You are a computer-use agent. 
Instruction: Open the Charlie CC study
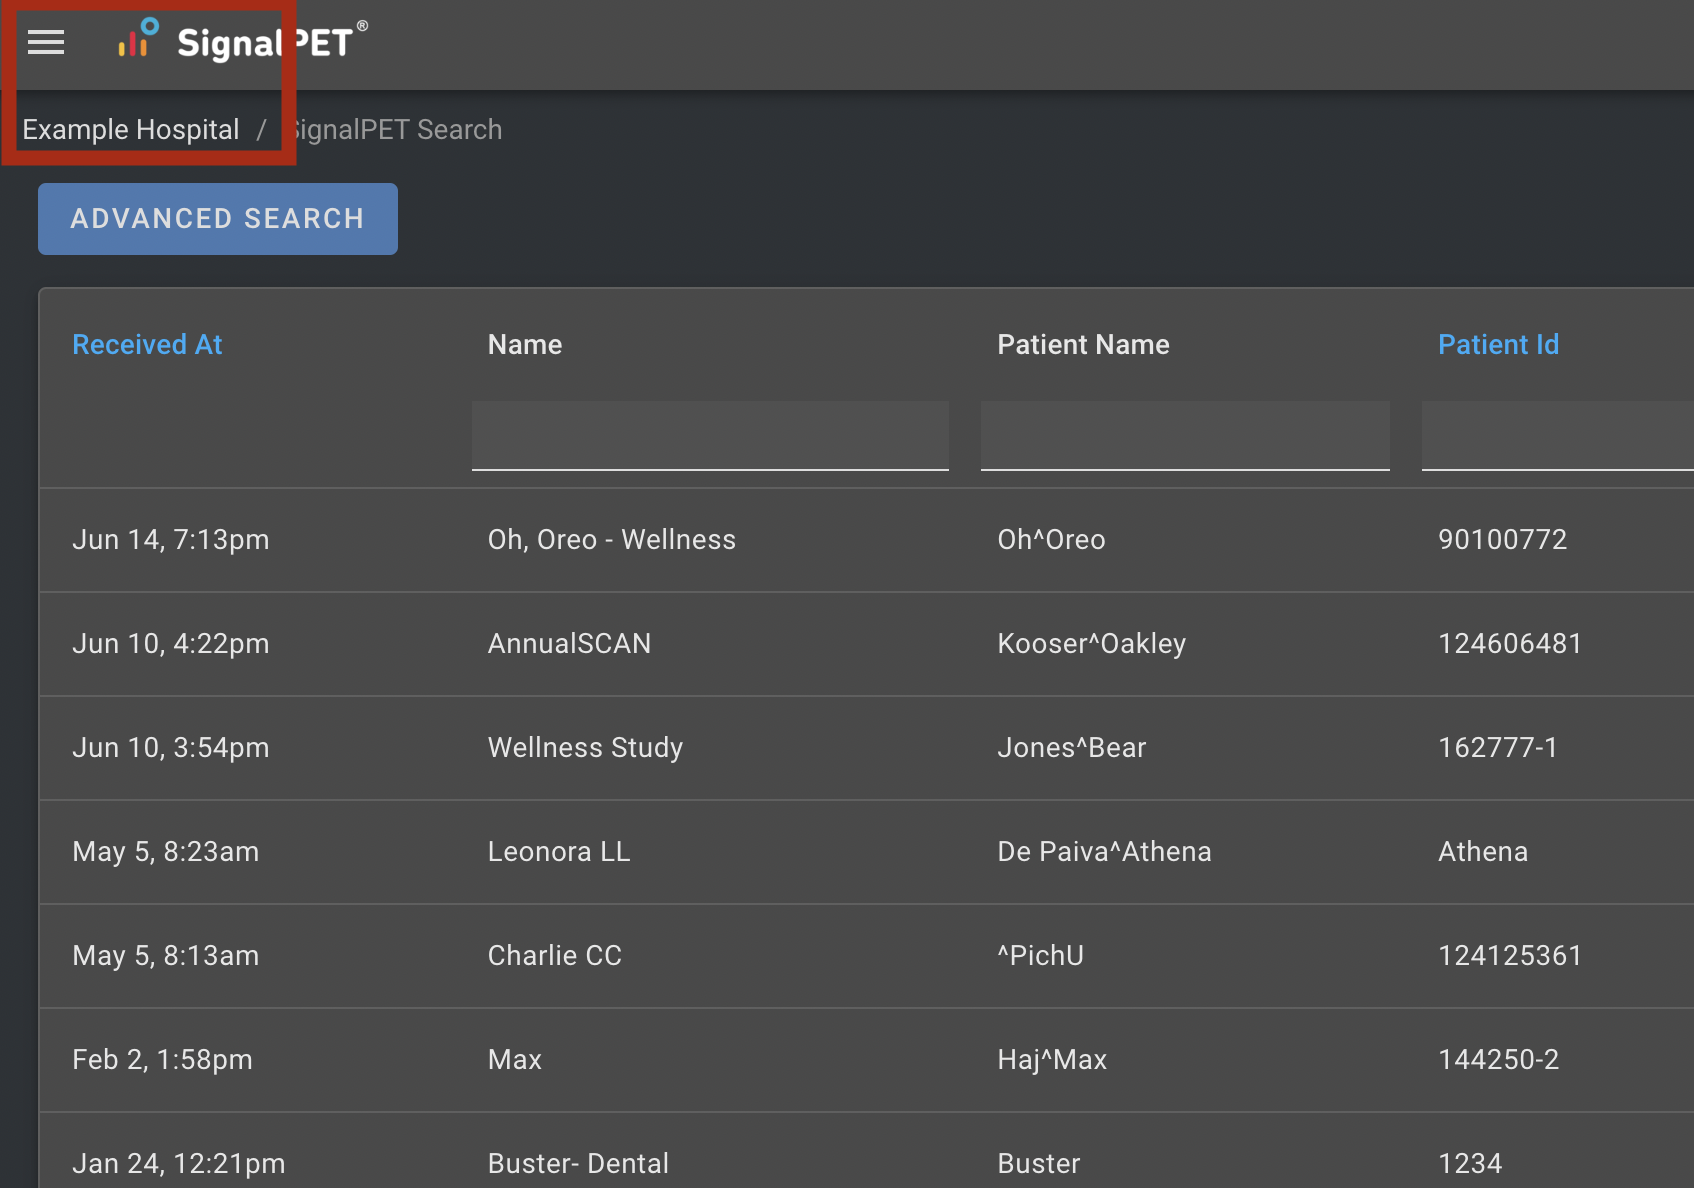[555, 956]
